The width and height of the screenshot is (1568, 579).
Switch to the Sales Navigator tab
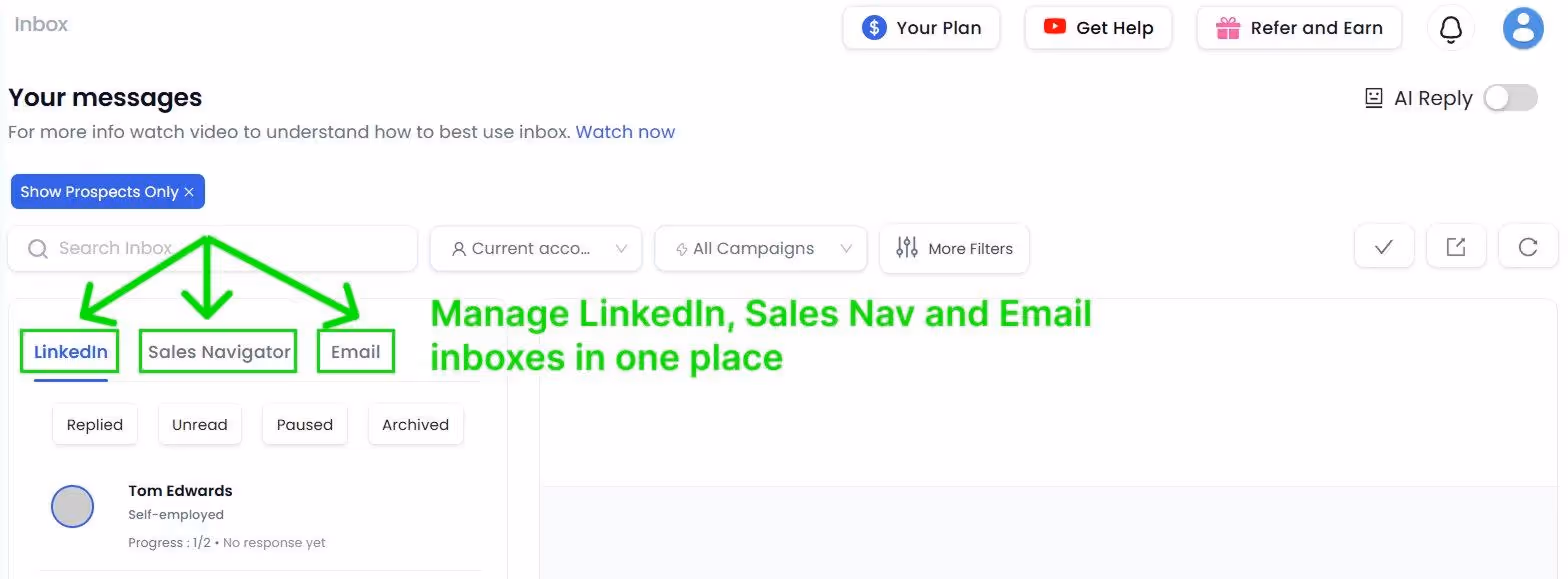point(219,352)
